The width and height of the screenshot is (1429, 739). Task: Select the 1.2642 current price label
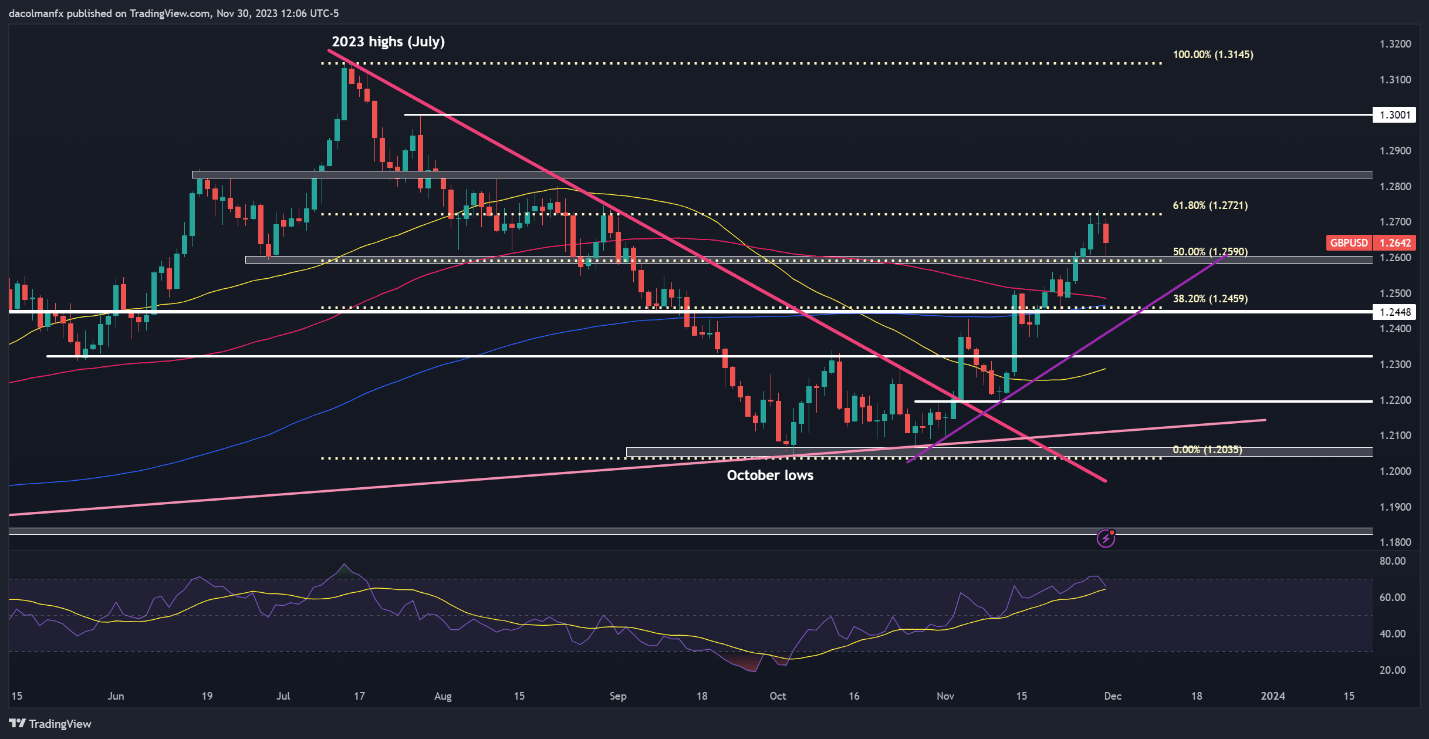tap(1394, 242)
